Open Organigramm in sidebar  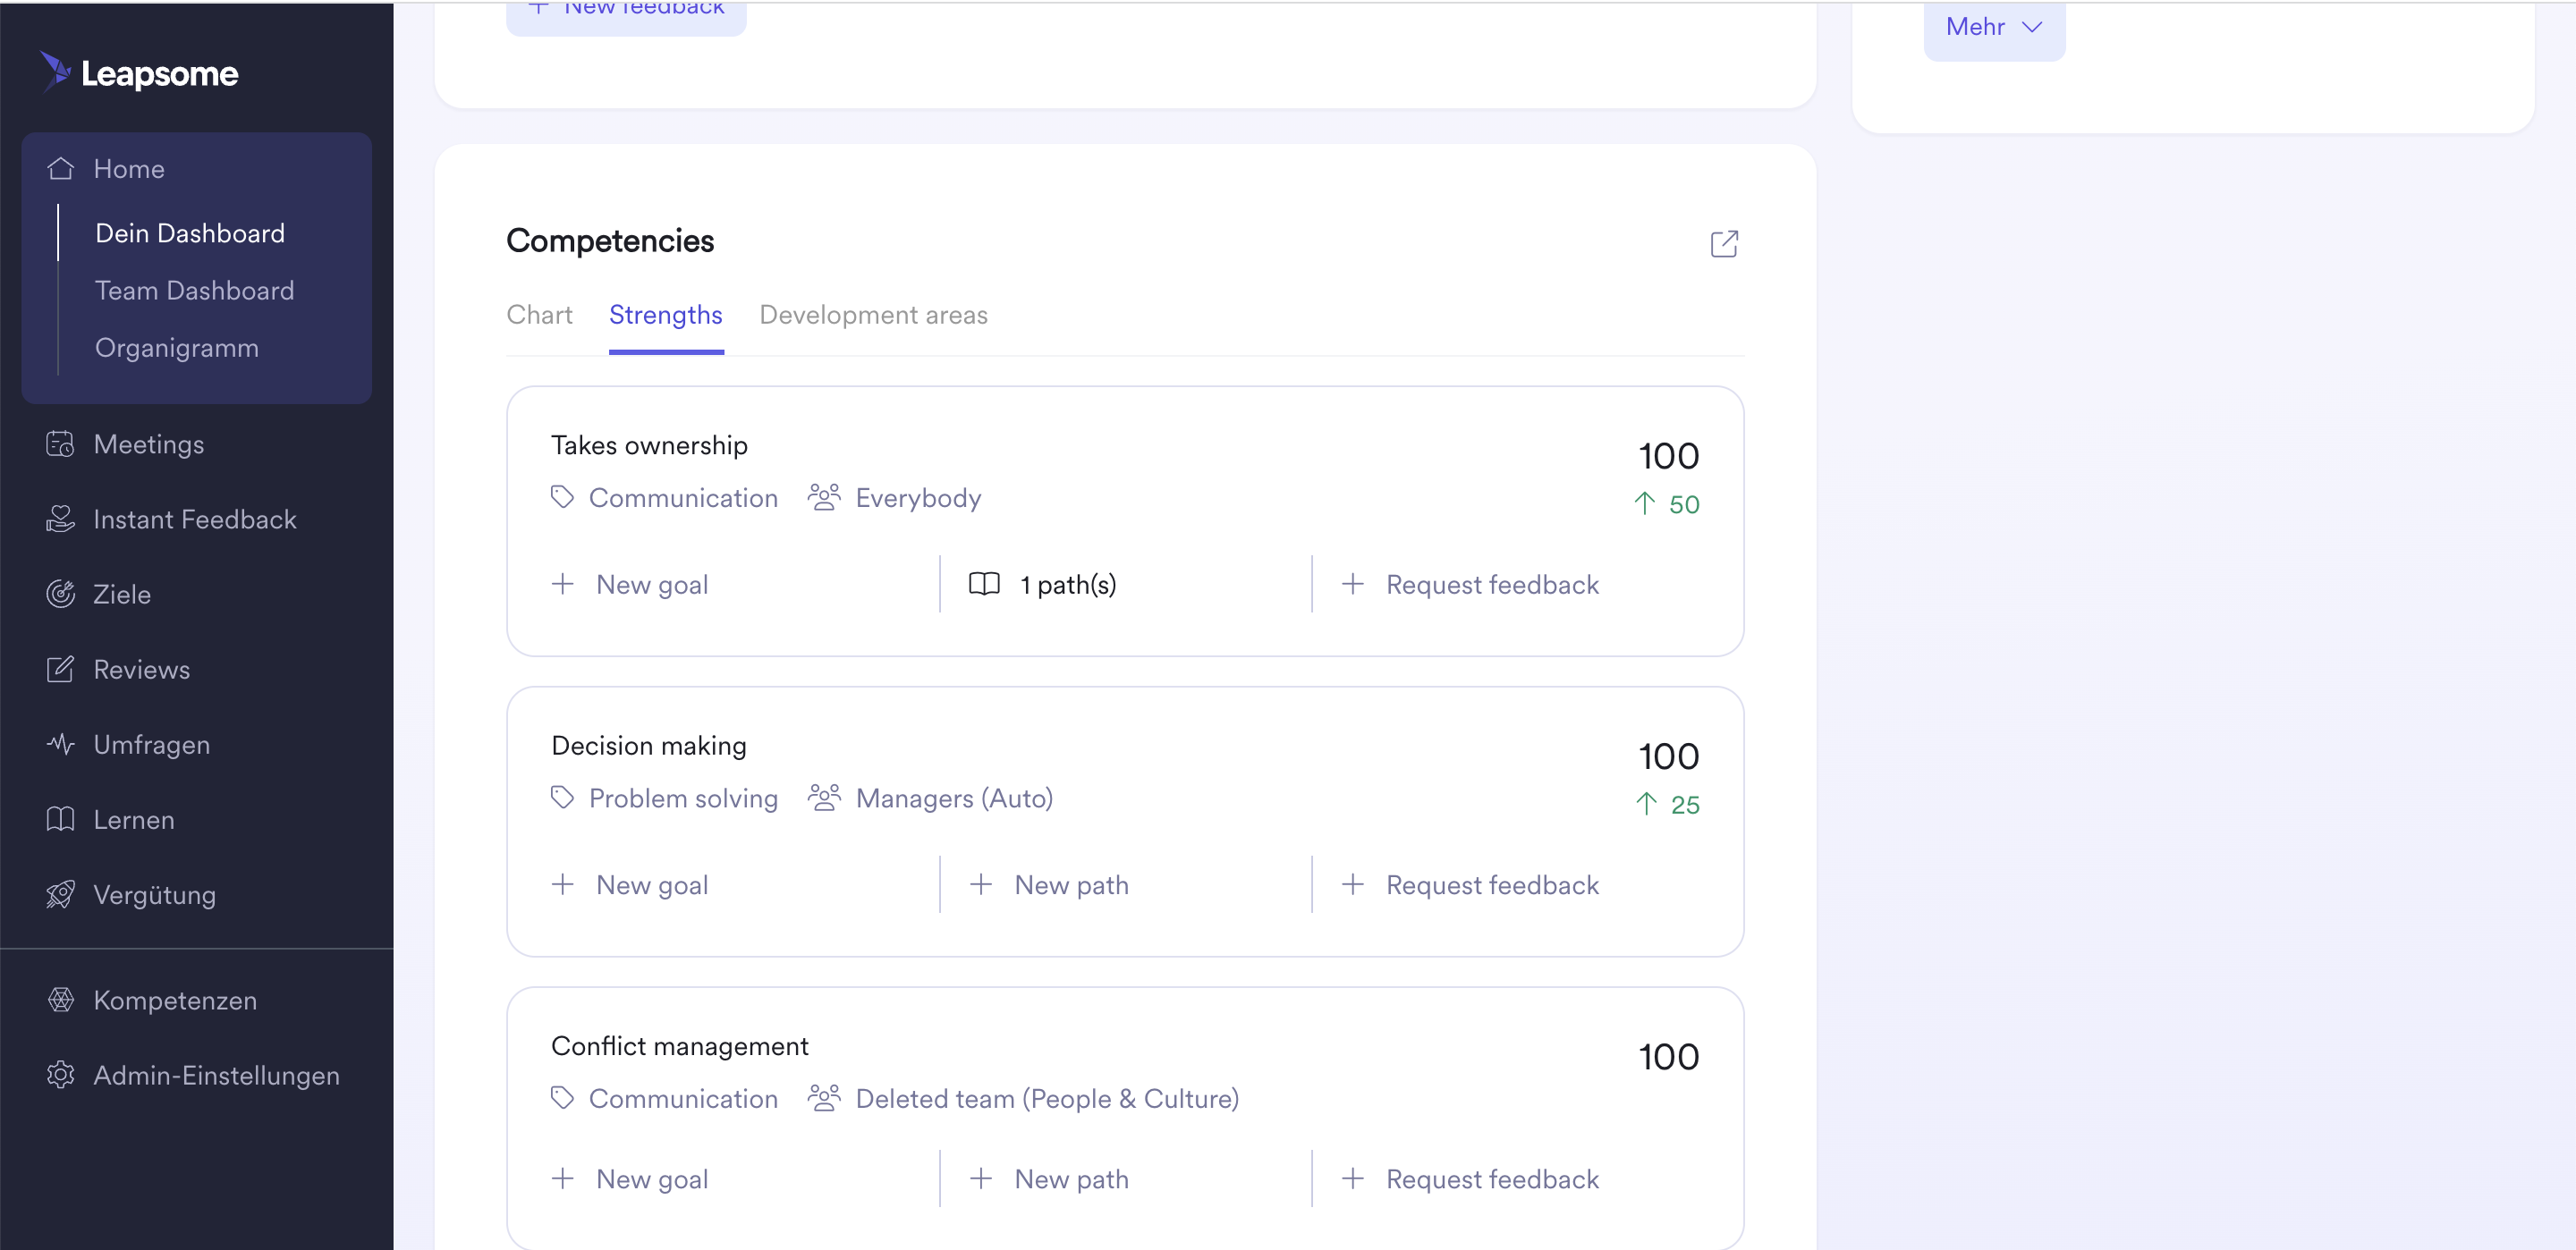coord(176,346)
